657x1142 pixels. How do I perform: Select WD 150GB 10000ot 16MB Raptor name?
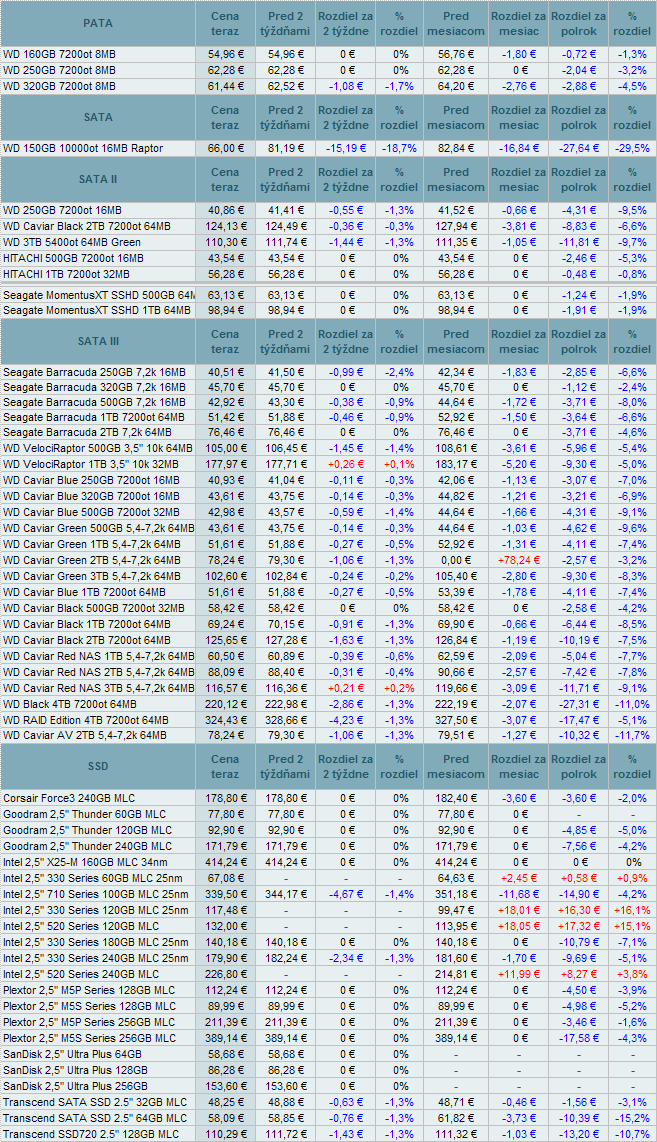pyautogui.click(x=83, y=149)
